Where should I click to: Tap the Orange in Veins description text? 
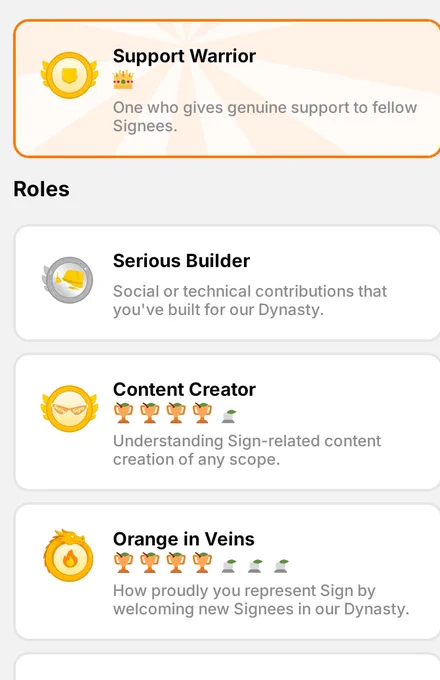(261, 600)
